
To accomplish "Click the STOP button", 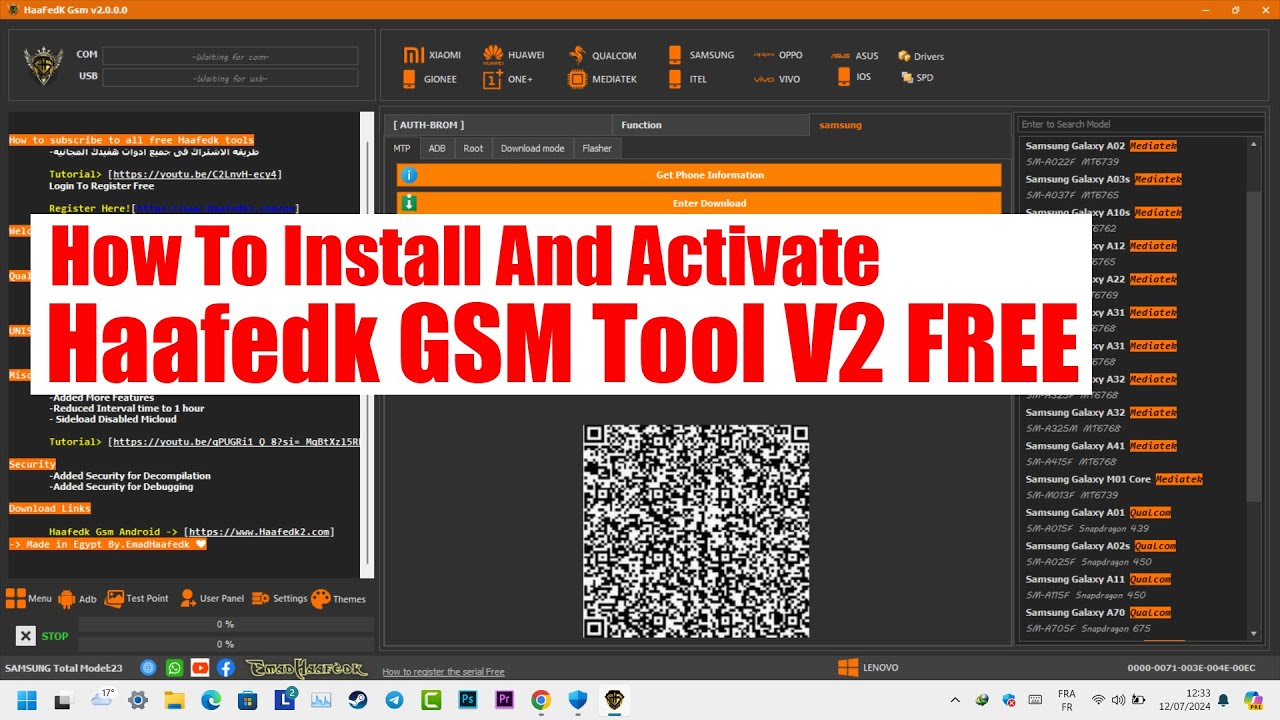I will click(x=43, y=636).
